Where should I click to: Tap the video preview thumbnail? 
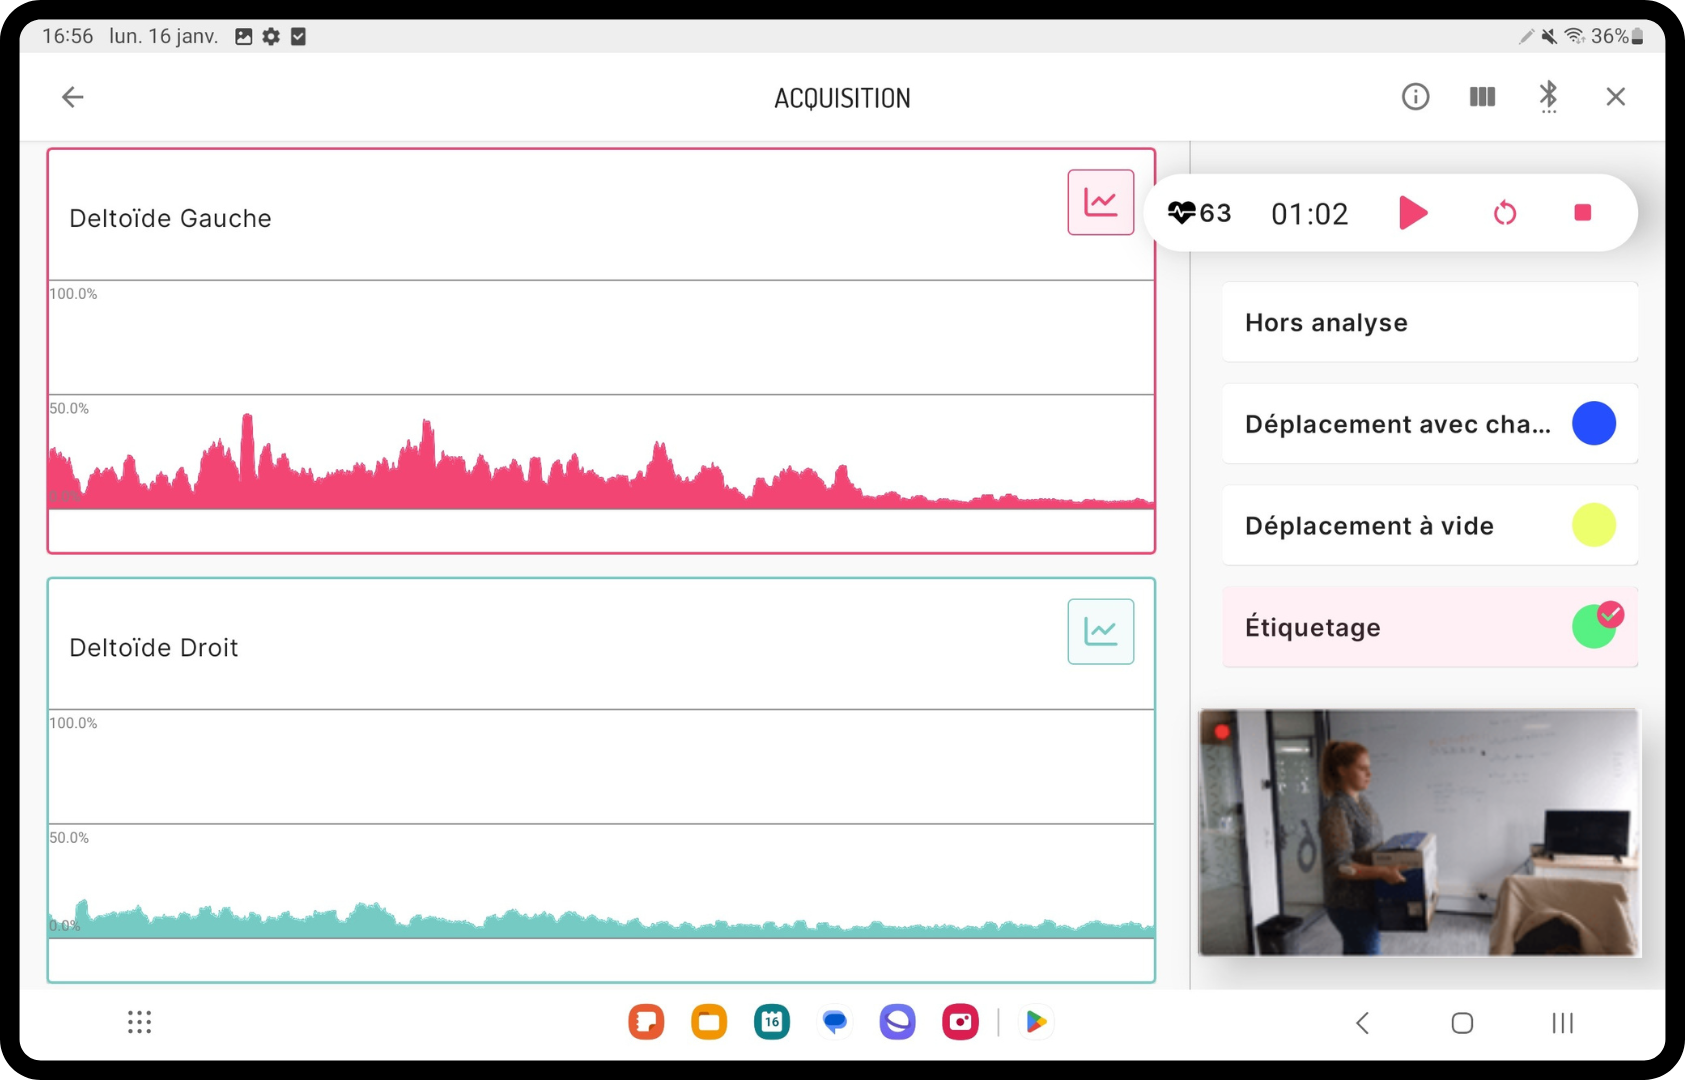click(x=1418, y=832)
